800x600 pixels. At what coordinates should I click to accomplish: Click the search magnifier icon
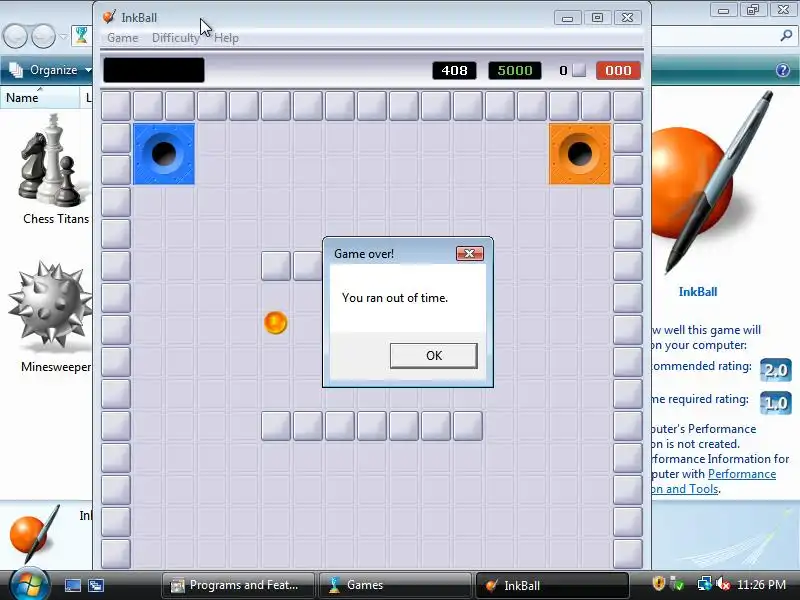click(786, 36)
